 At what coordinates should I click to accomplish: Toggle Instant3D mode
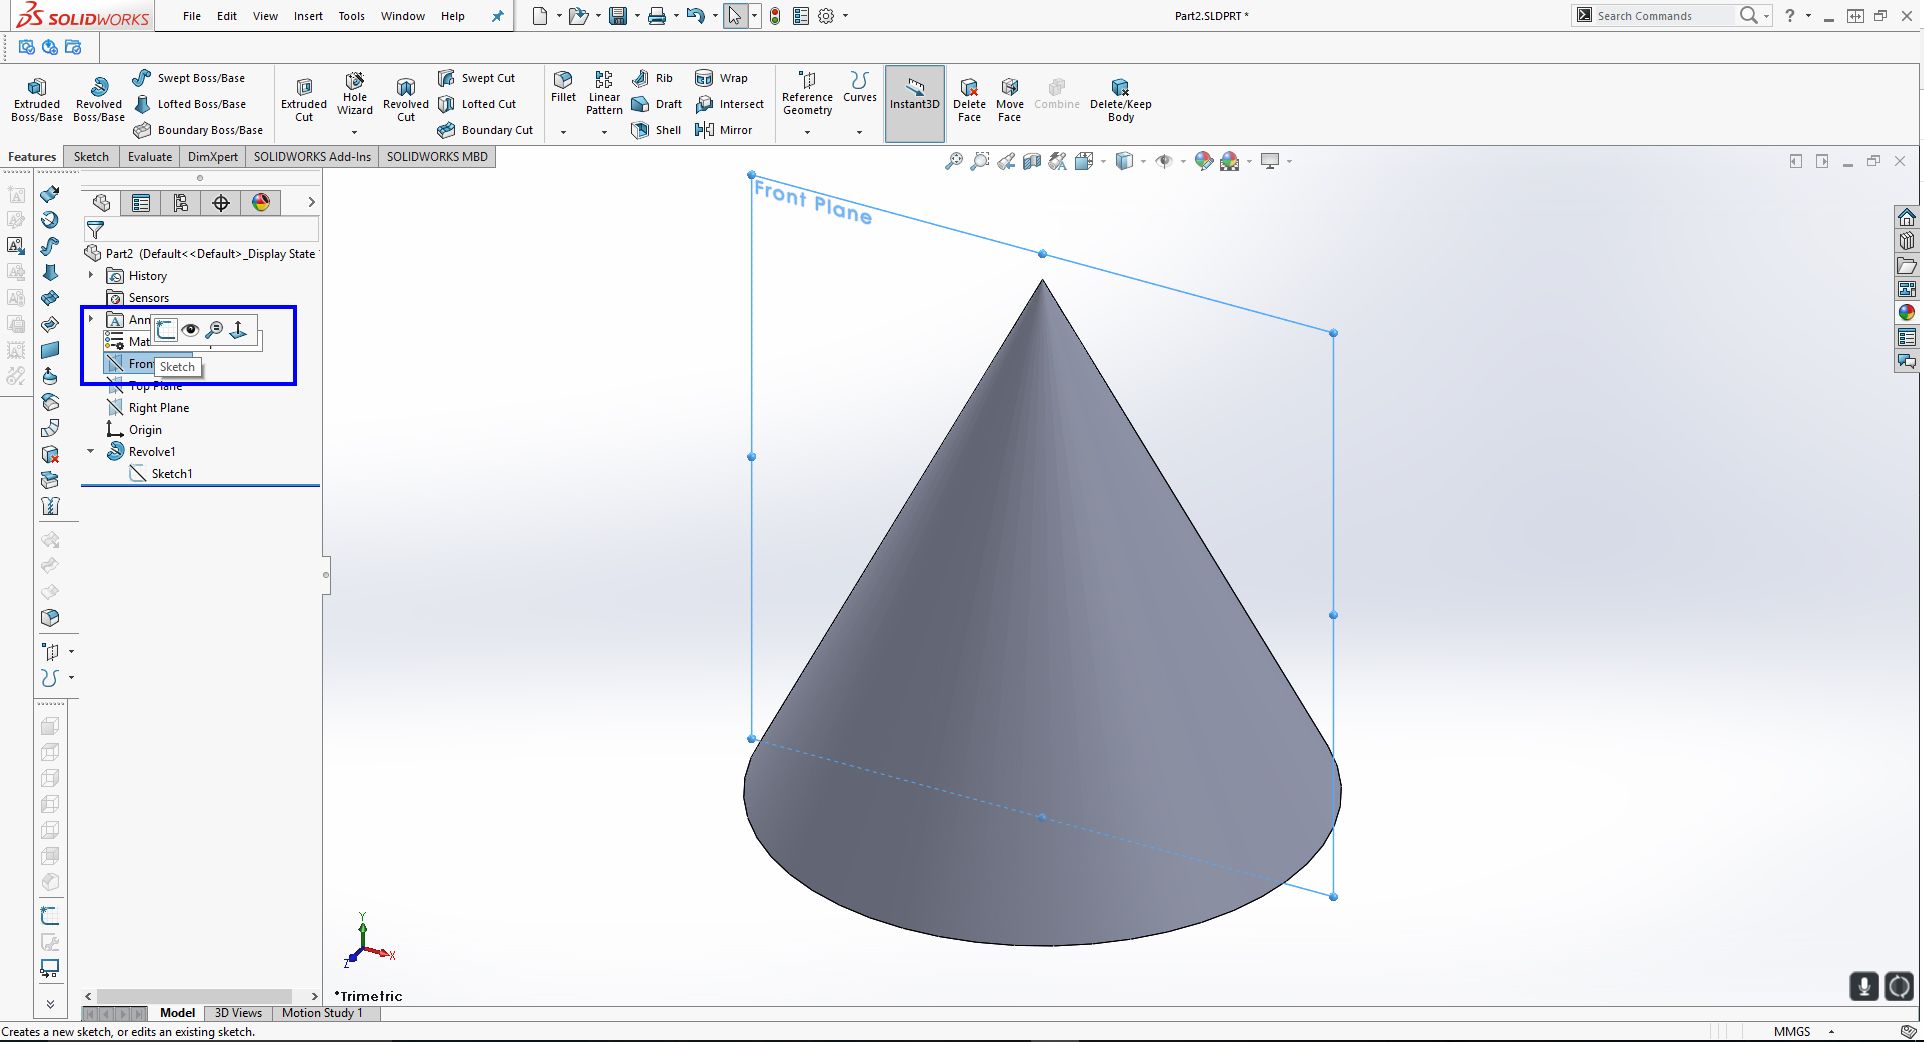click(x=914, y=103)
